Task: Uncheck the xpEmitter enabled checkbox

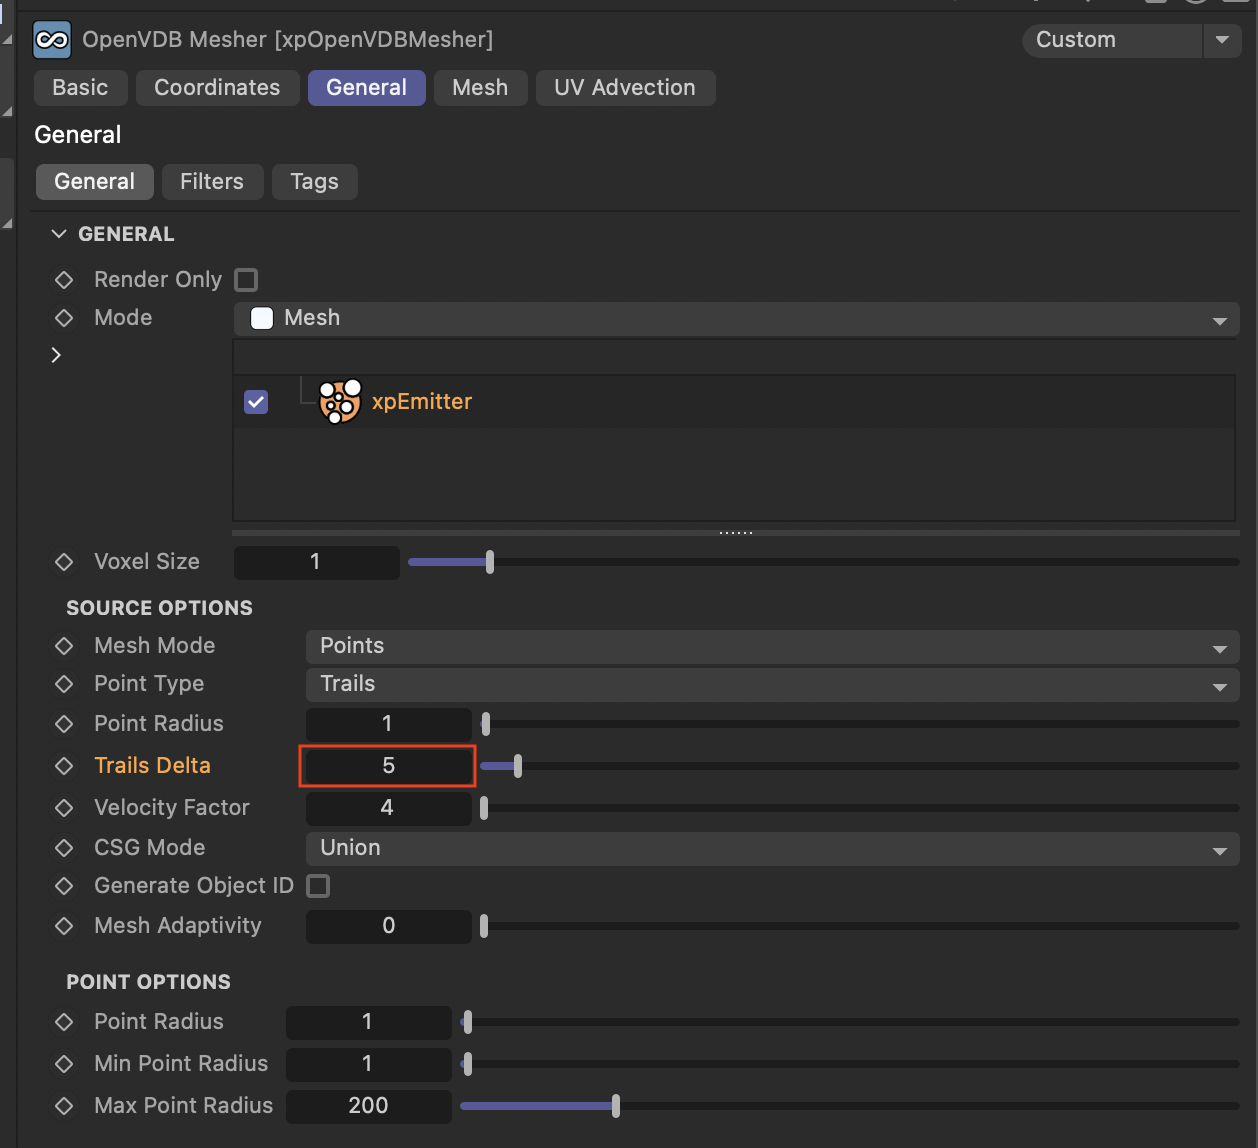Action: coord(256,402)
